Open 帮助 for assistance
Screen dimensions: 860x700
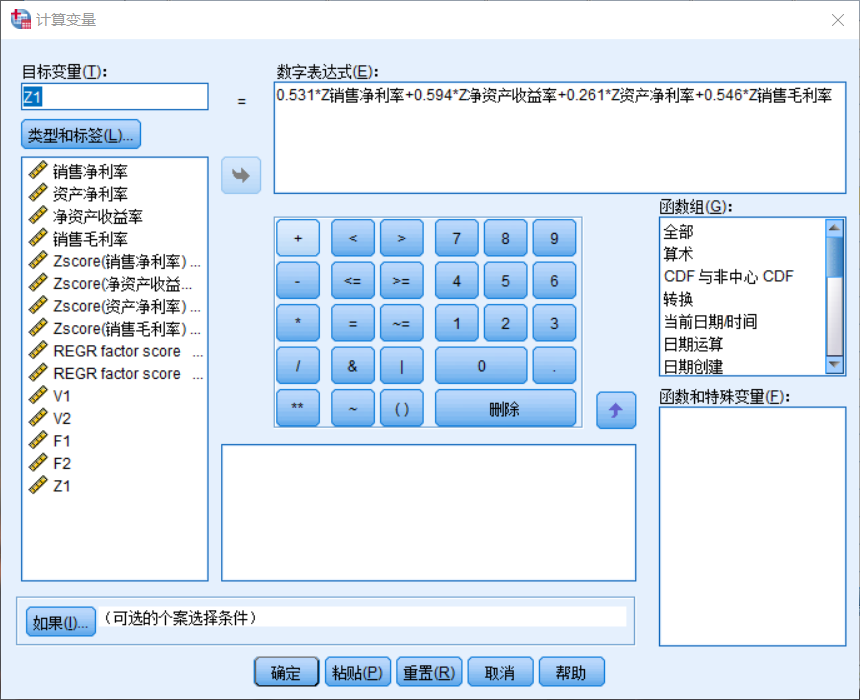click(x=572, y=671)
